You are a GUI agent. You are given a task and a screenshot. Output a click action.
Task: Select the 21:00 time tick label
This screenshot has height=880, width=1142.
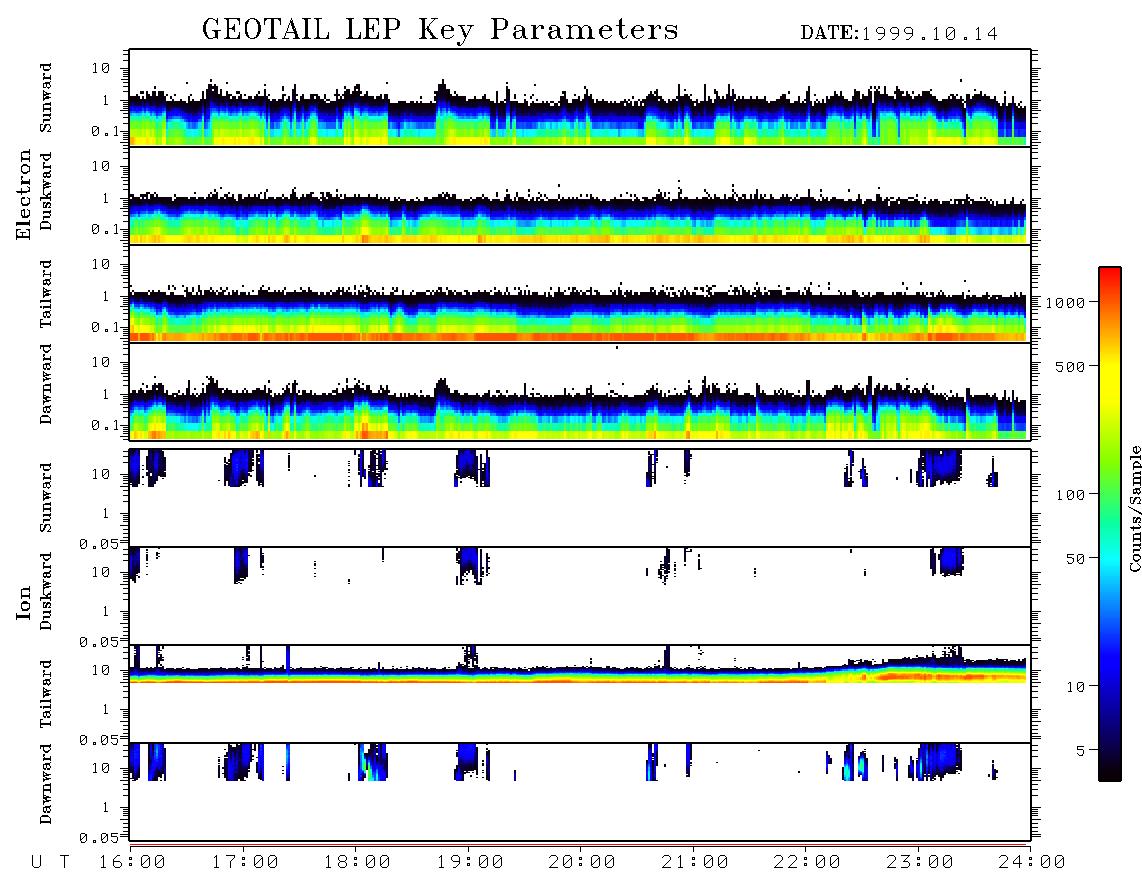(695, 862)
